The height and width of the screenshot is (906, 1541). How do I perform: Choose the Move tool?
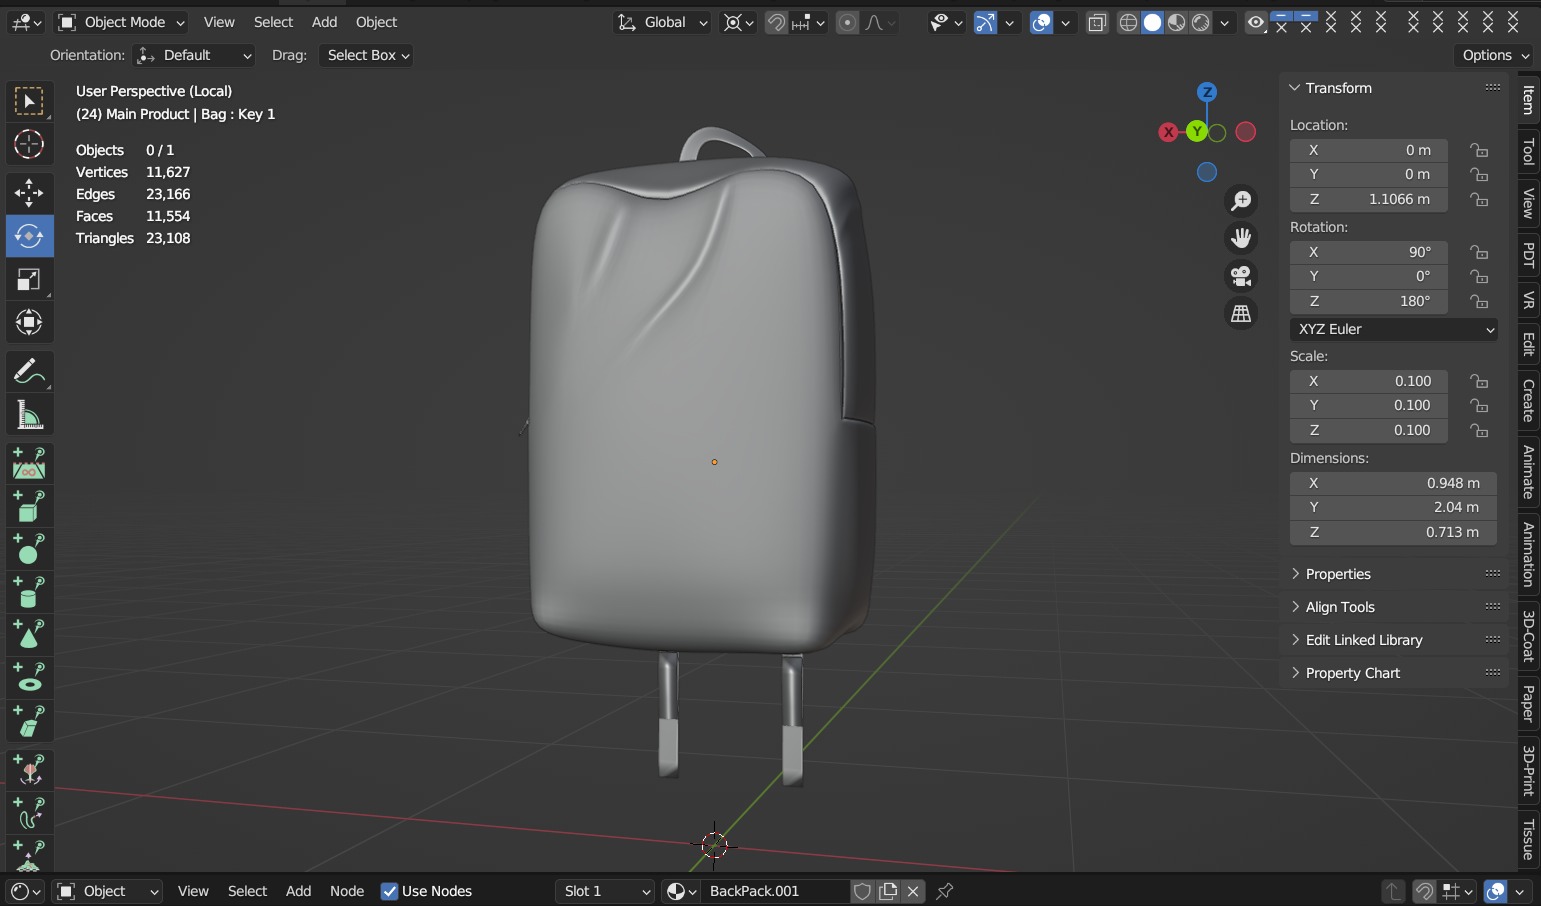click(29, 192)
